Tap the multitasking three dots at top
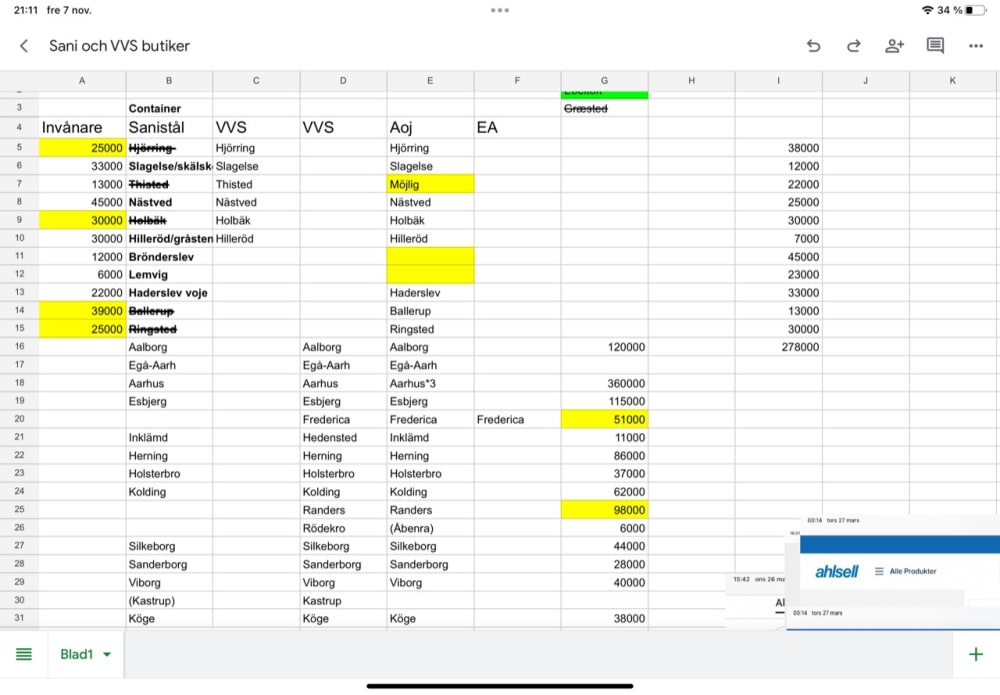1000x695 pixels. pyautogui.click(x=500, y=10)
